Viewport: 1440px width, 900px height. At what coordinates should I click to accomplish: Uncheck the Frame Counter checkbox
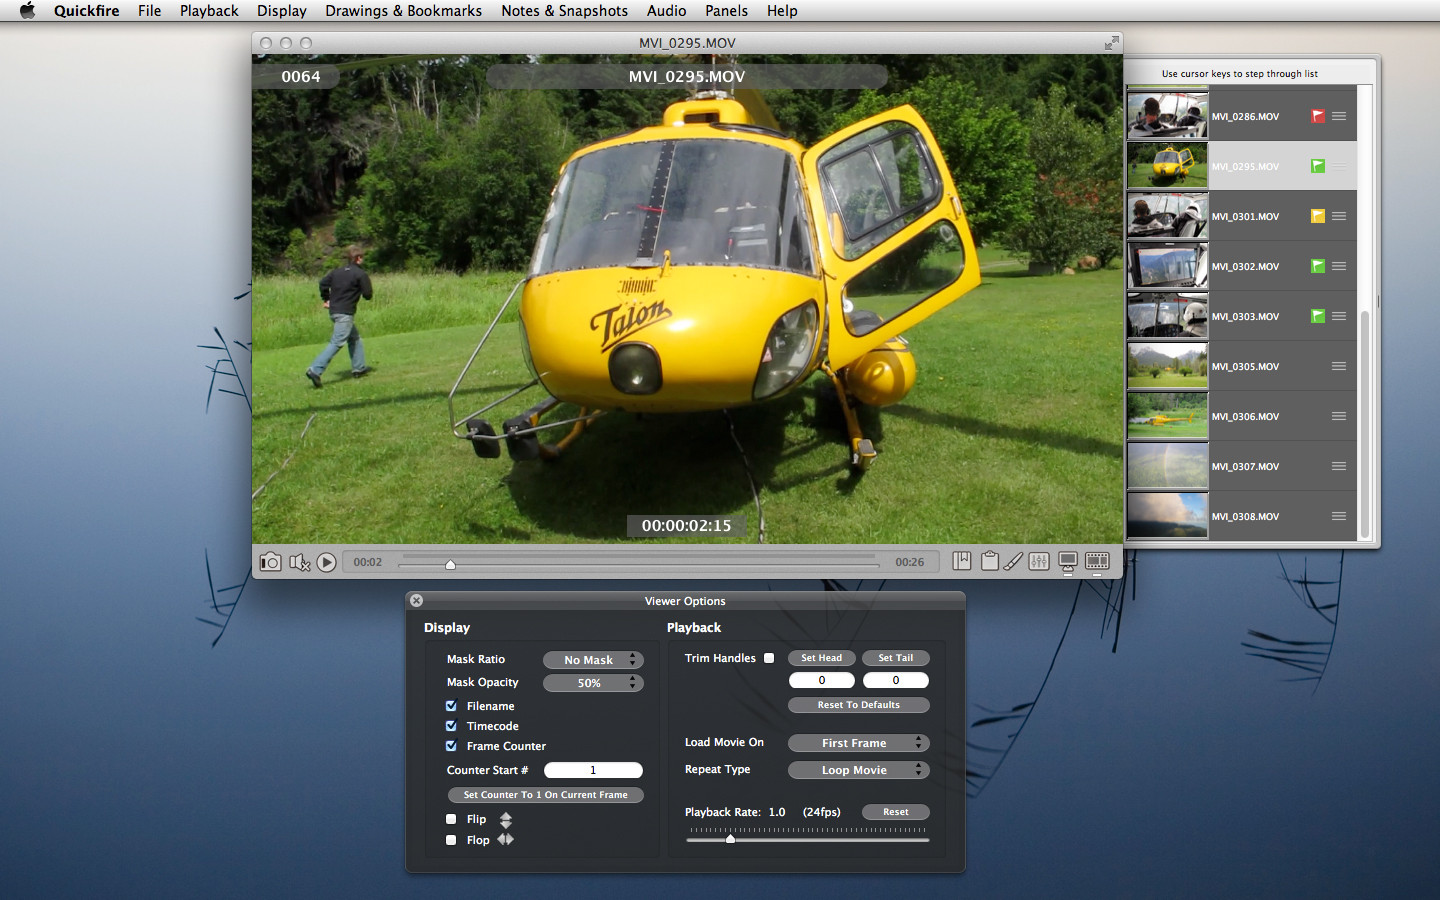451,746
